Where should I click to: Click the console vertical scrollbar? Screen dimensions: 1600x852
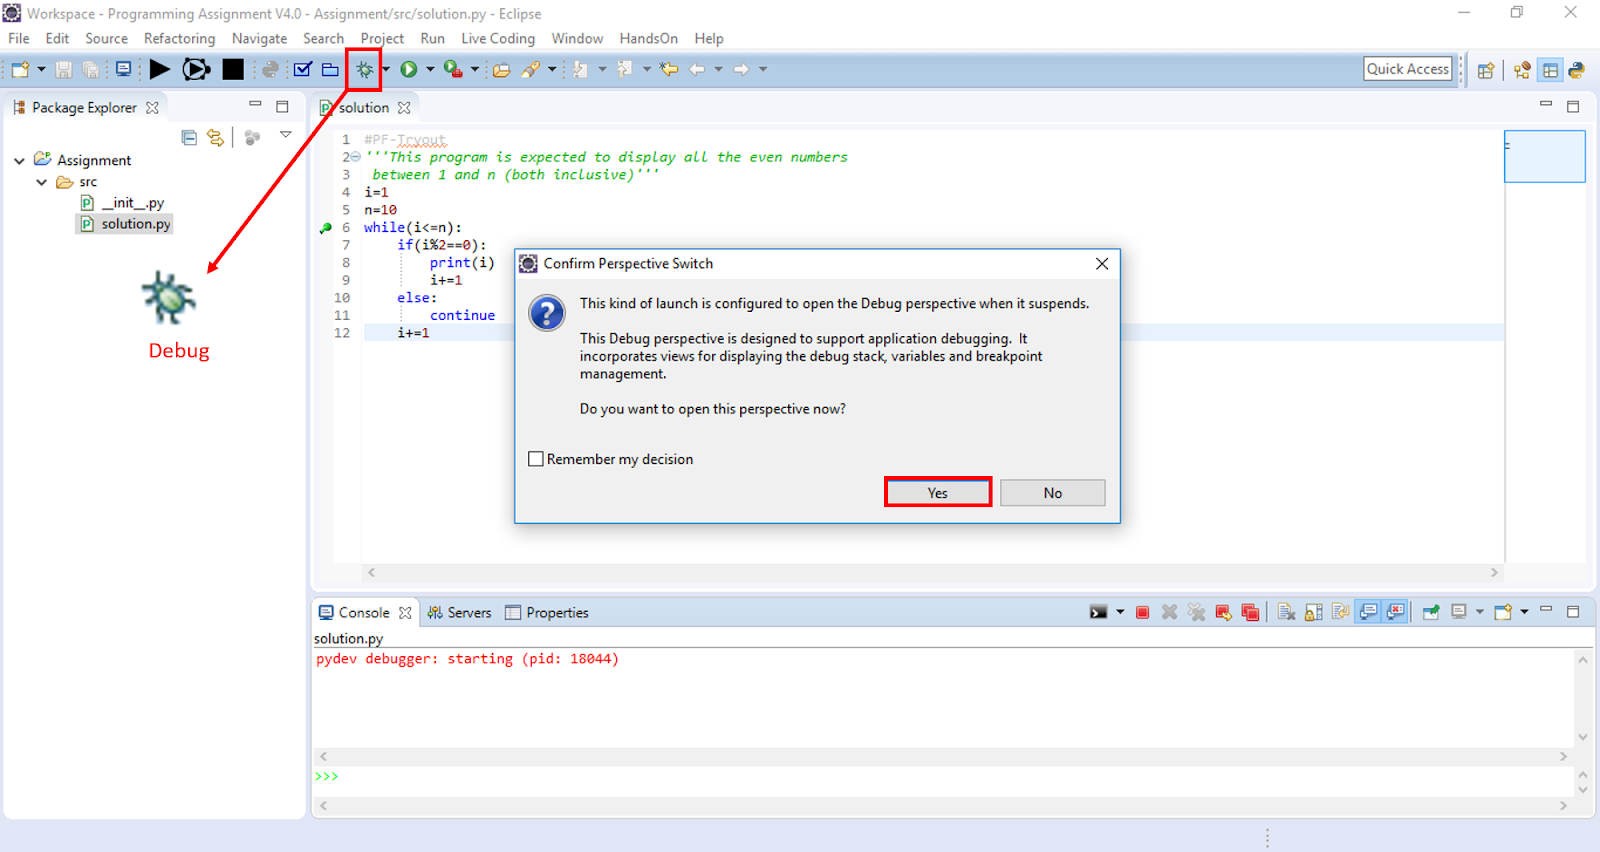click(1583, 698)
